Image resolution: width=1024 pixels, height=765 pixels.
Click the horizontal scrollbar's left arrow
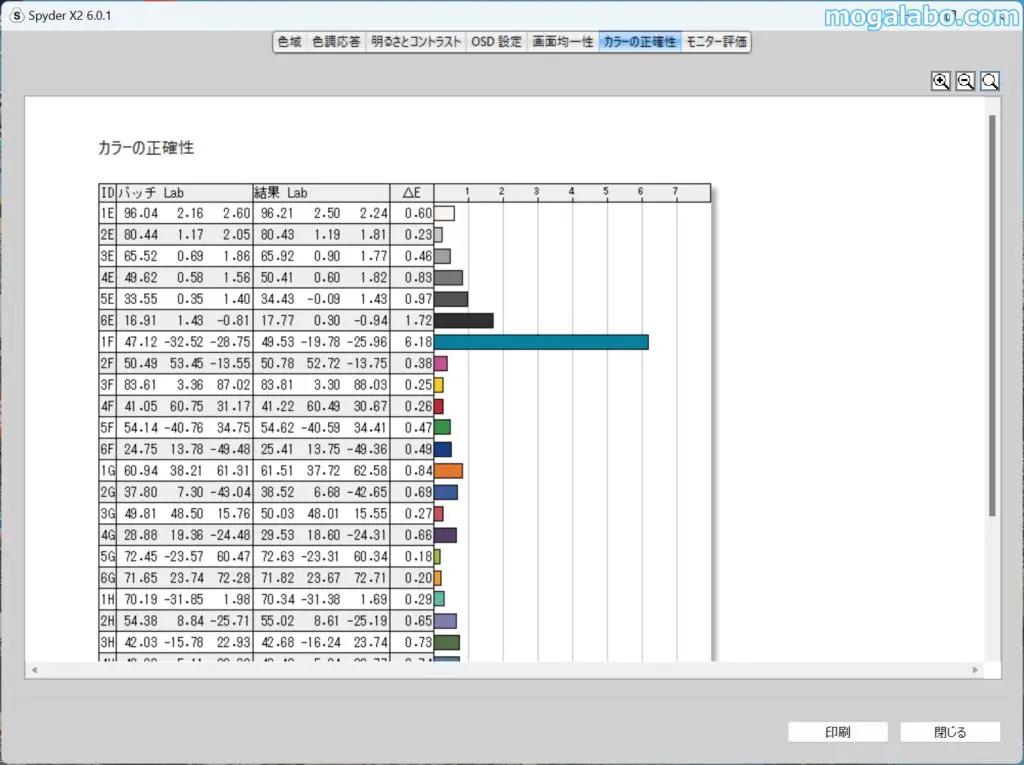pyautogui.click(x=33, y=669)
